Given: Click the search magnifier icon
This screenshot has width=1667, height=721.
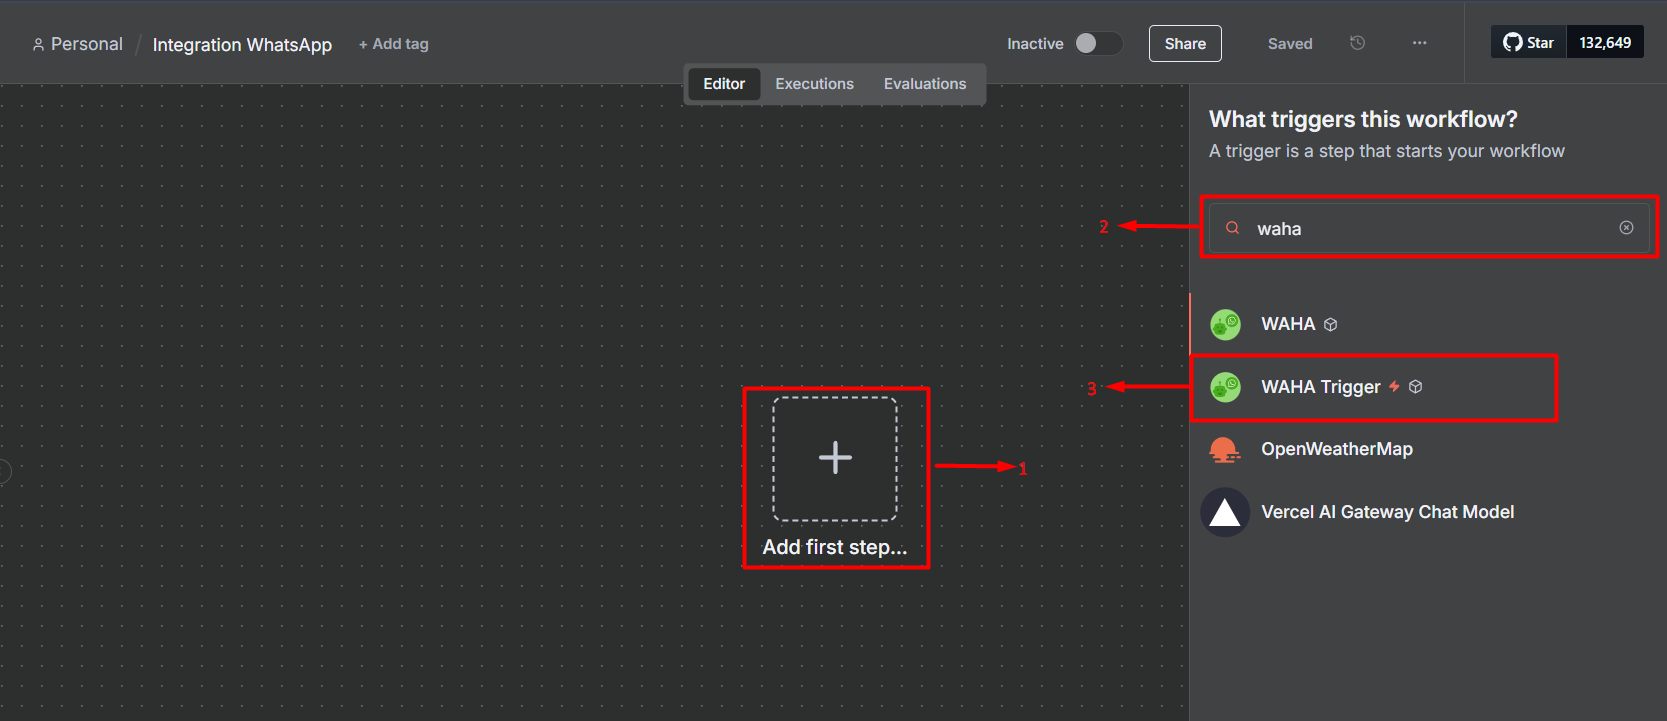Looking at the screenshot, I should coord(1233,228).
